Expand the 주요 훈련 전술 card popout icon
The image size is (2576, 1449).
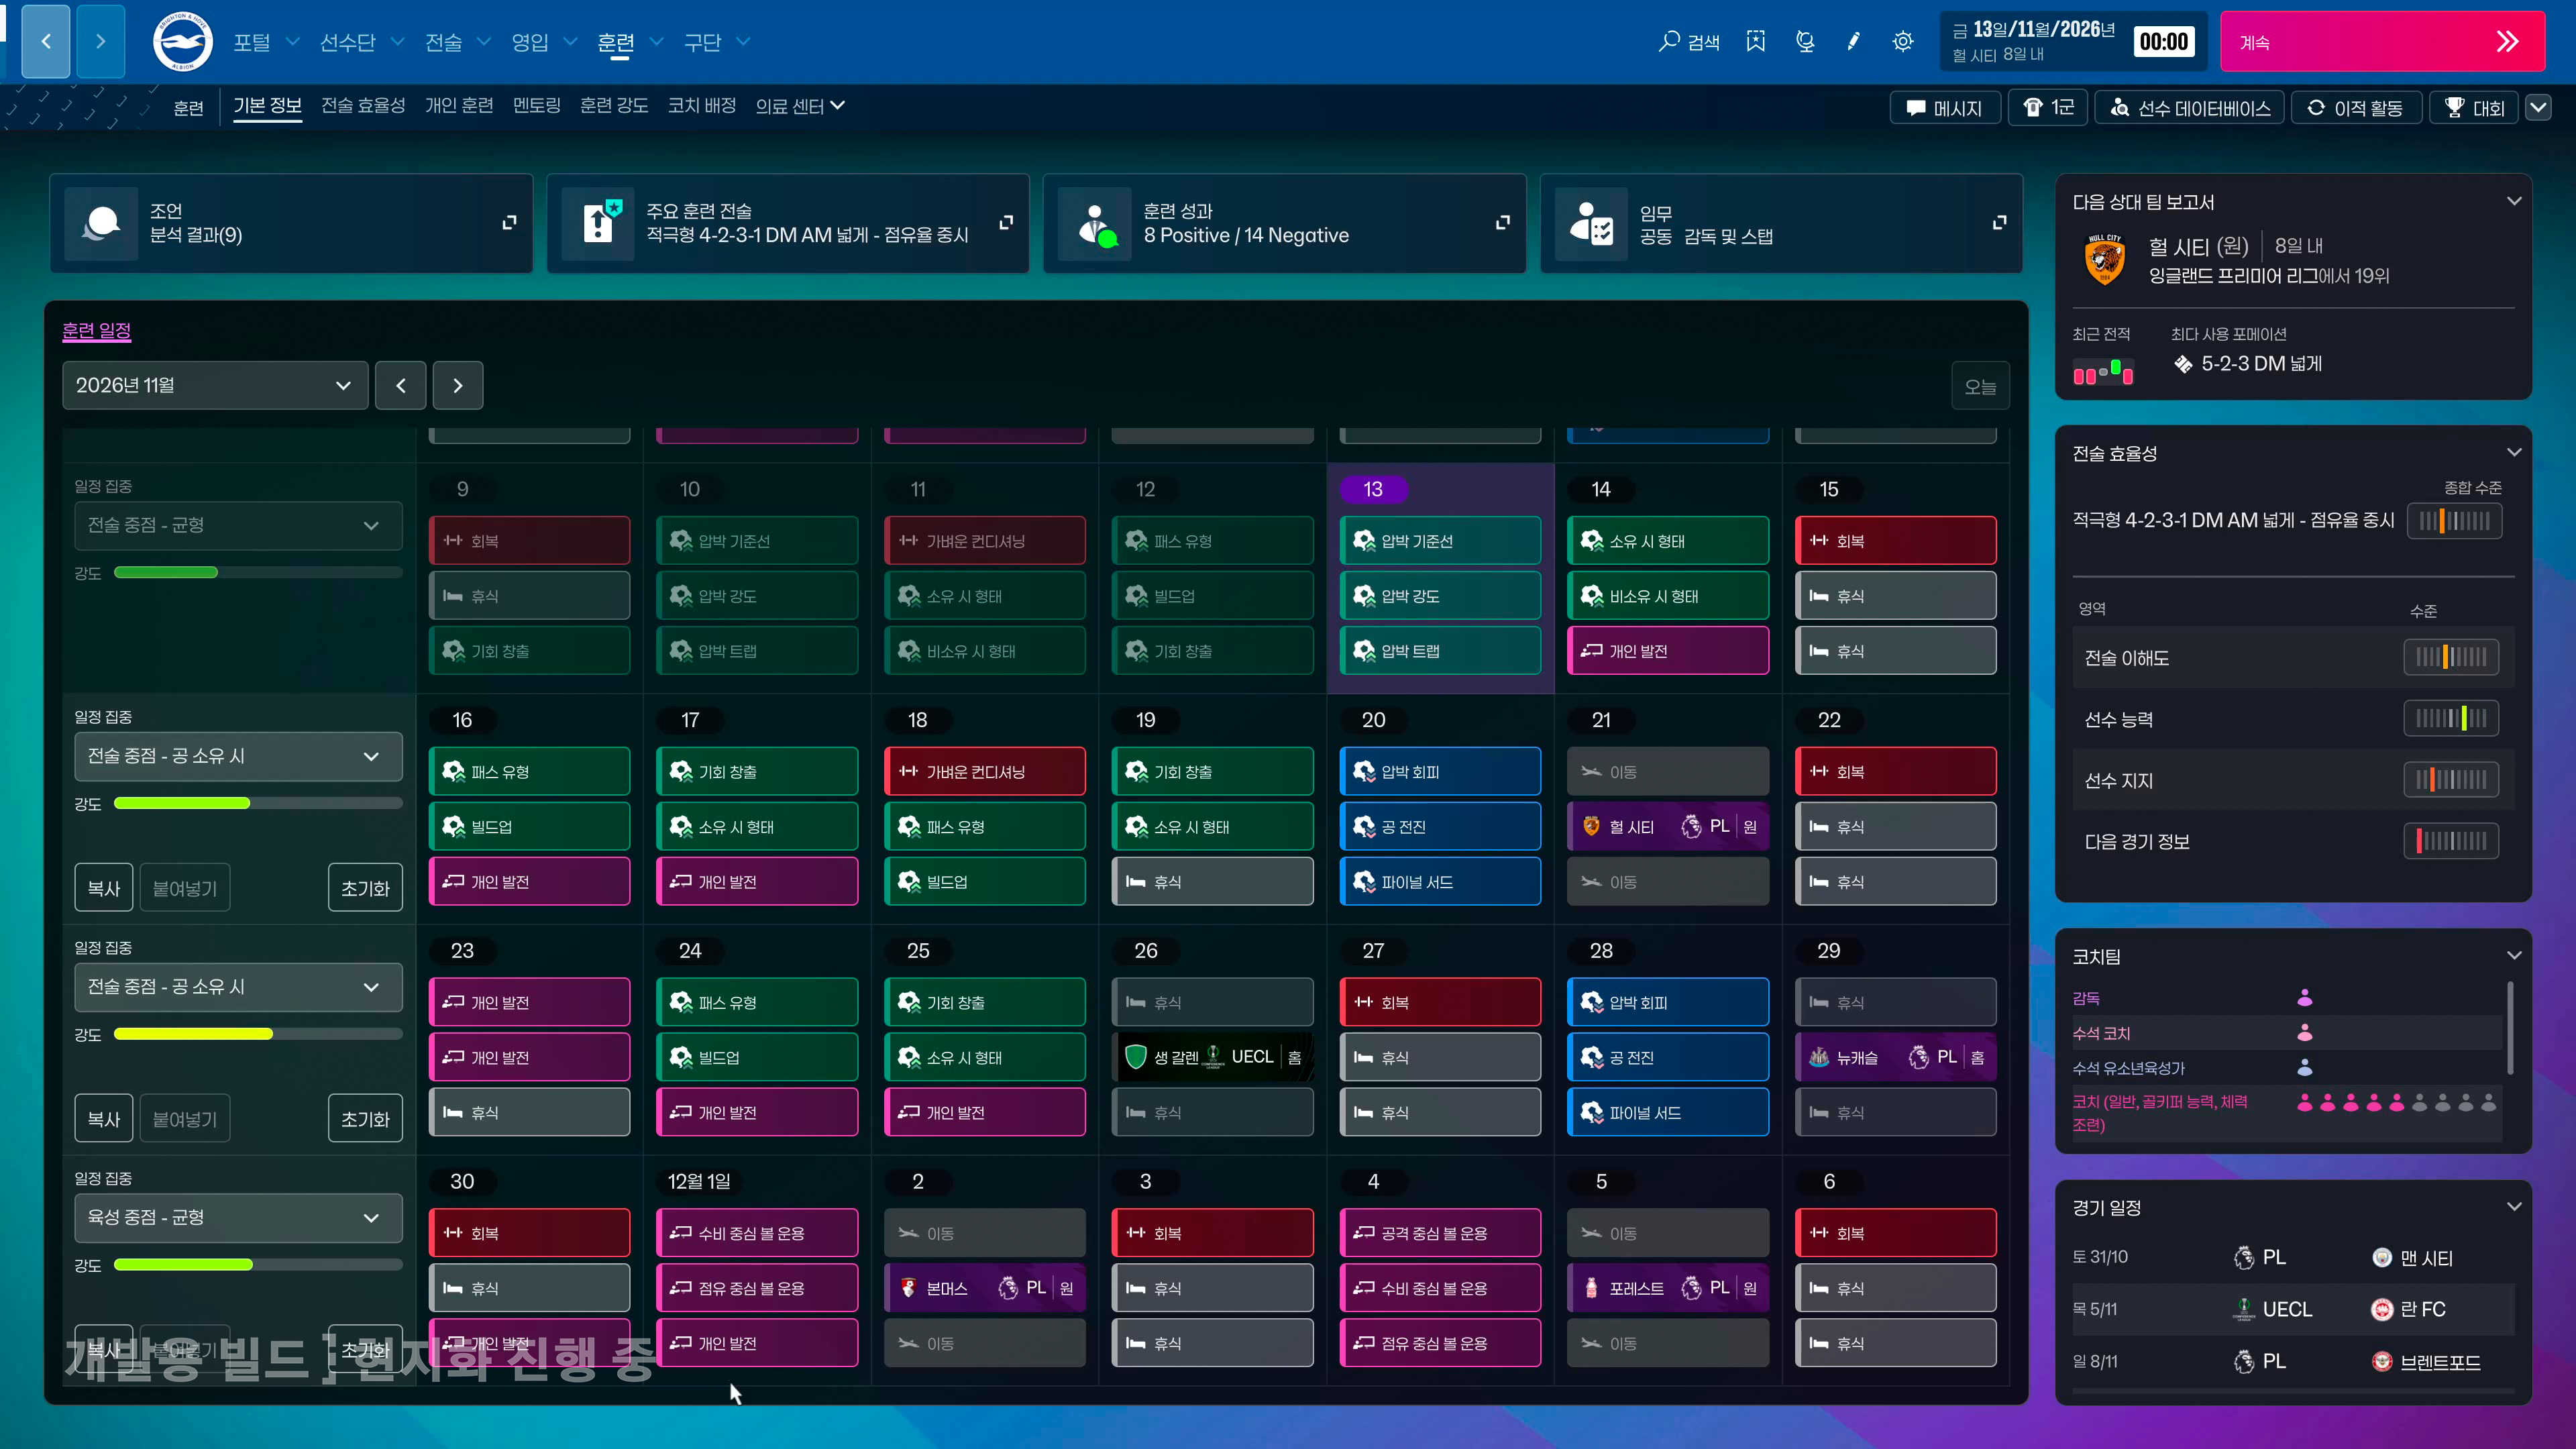click(x=1006, y=222)
